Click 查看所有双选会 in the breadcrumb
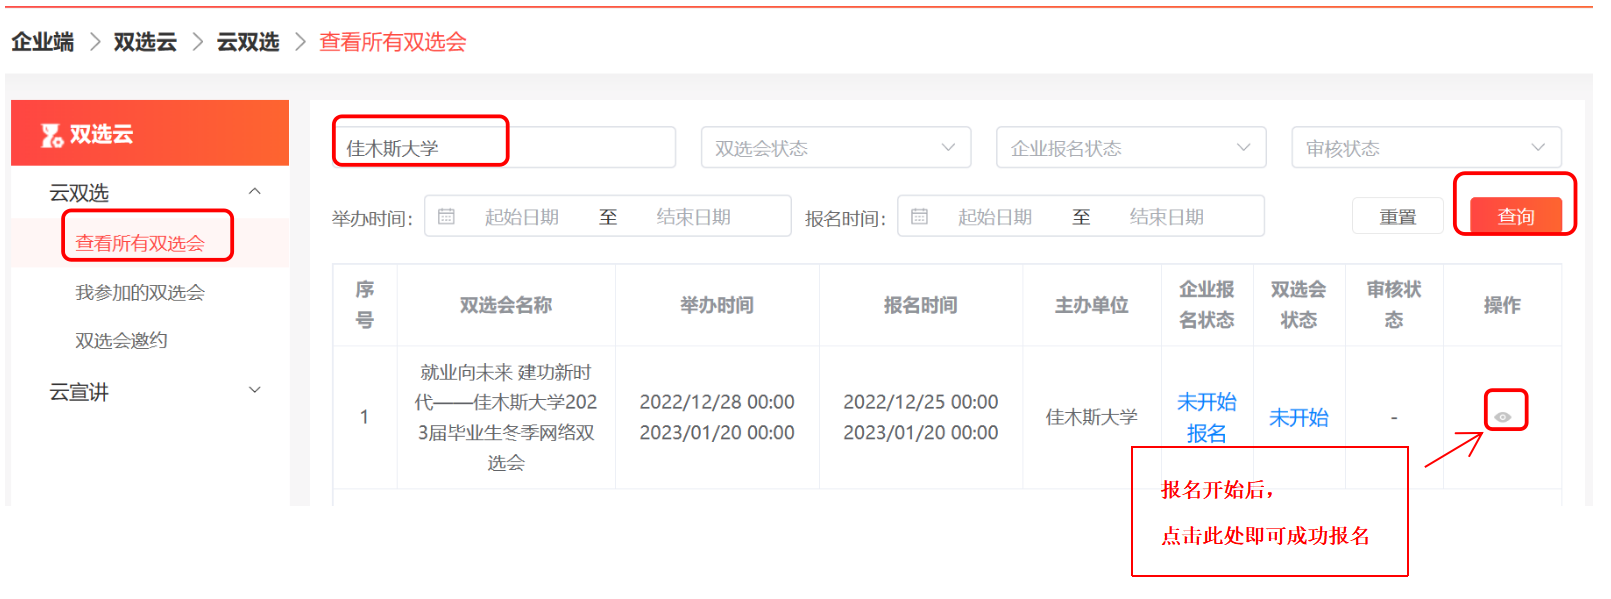 point(393,42)
